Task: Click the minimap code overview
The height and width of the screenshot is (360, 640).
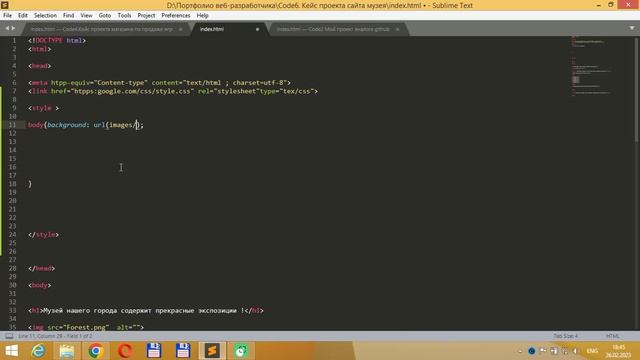Action: (x=592, y=65)
